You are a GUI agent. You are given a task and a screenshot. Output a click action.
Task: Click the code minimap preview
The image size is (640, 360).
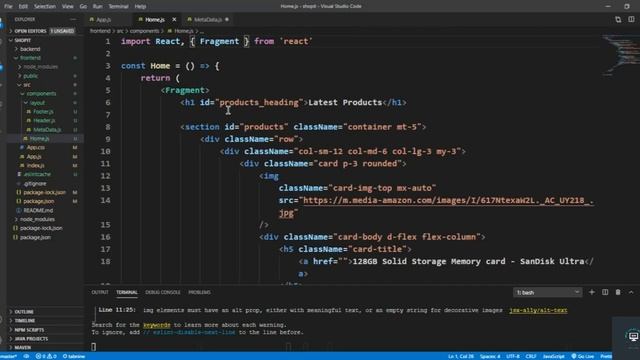(621, 56)
